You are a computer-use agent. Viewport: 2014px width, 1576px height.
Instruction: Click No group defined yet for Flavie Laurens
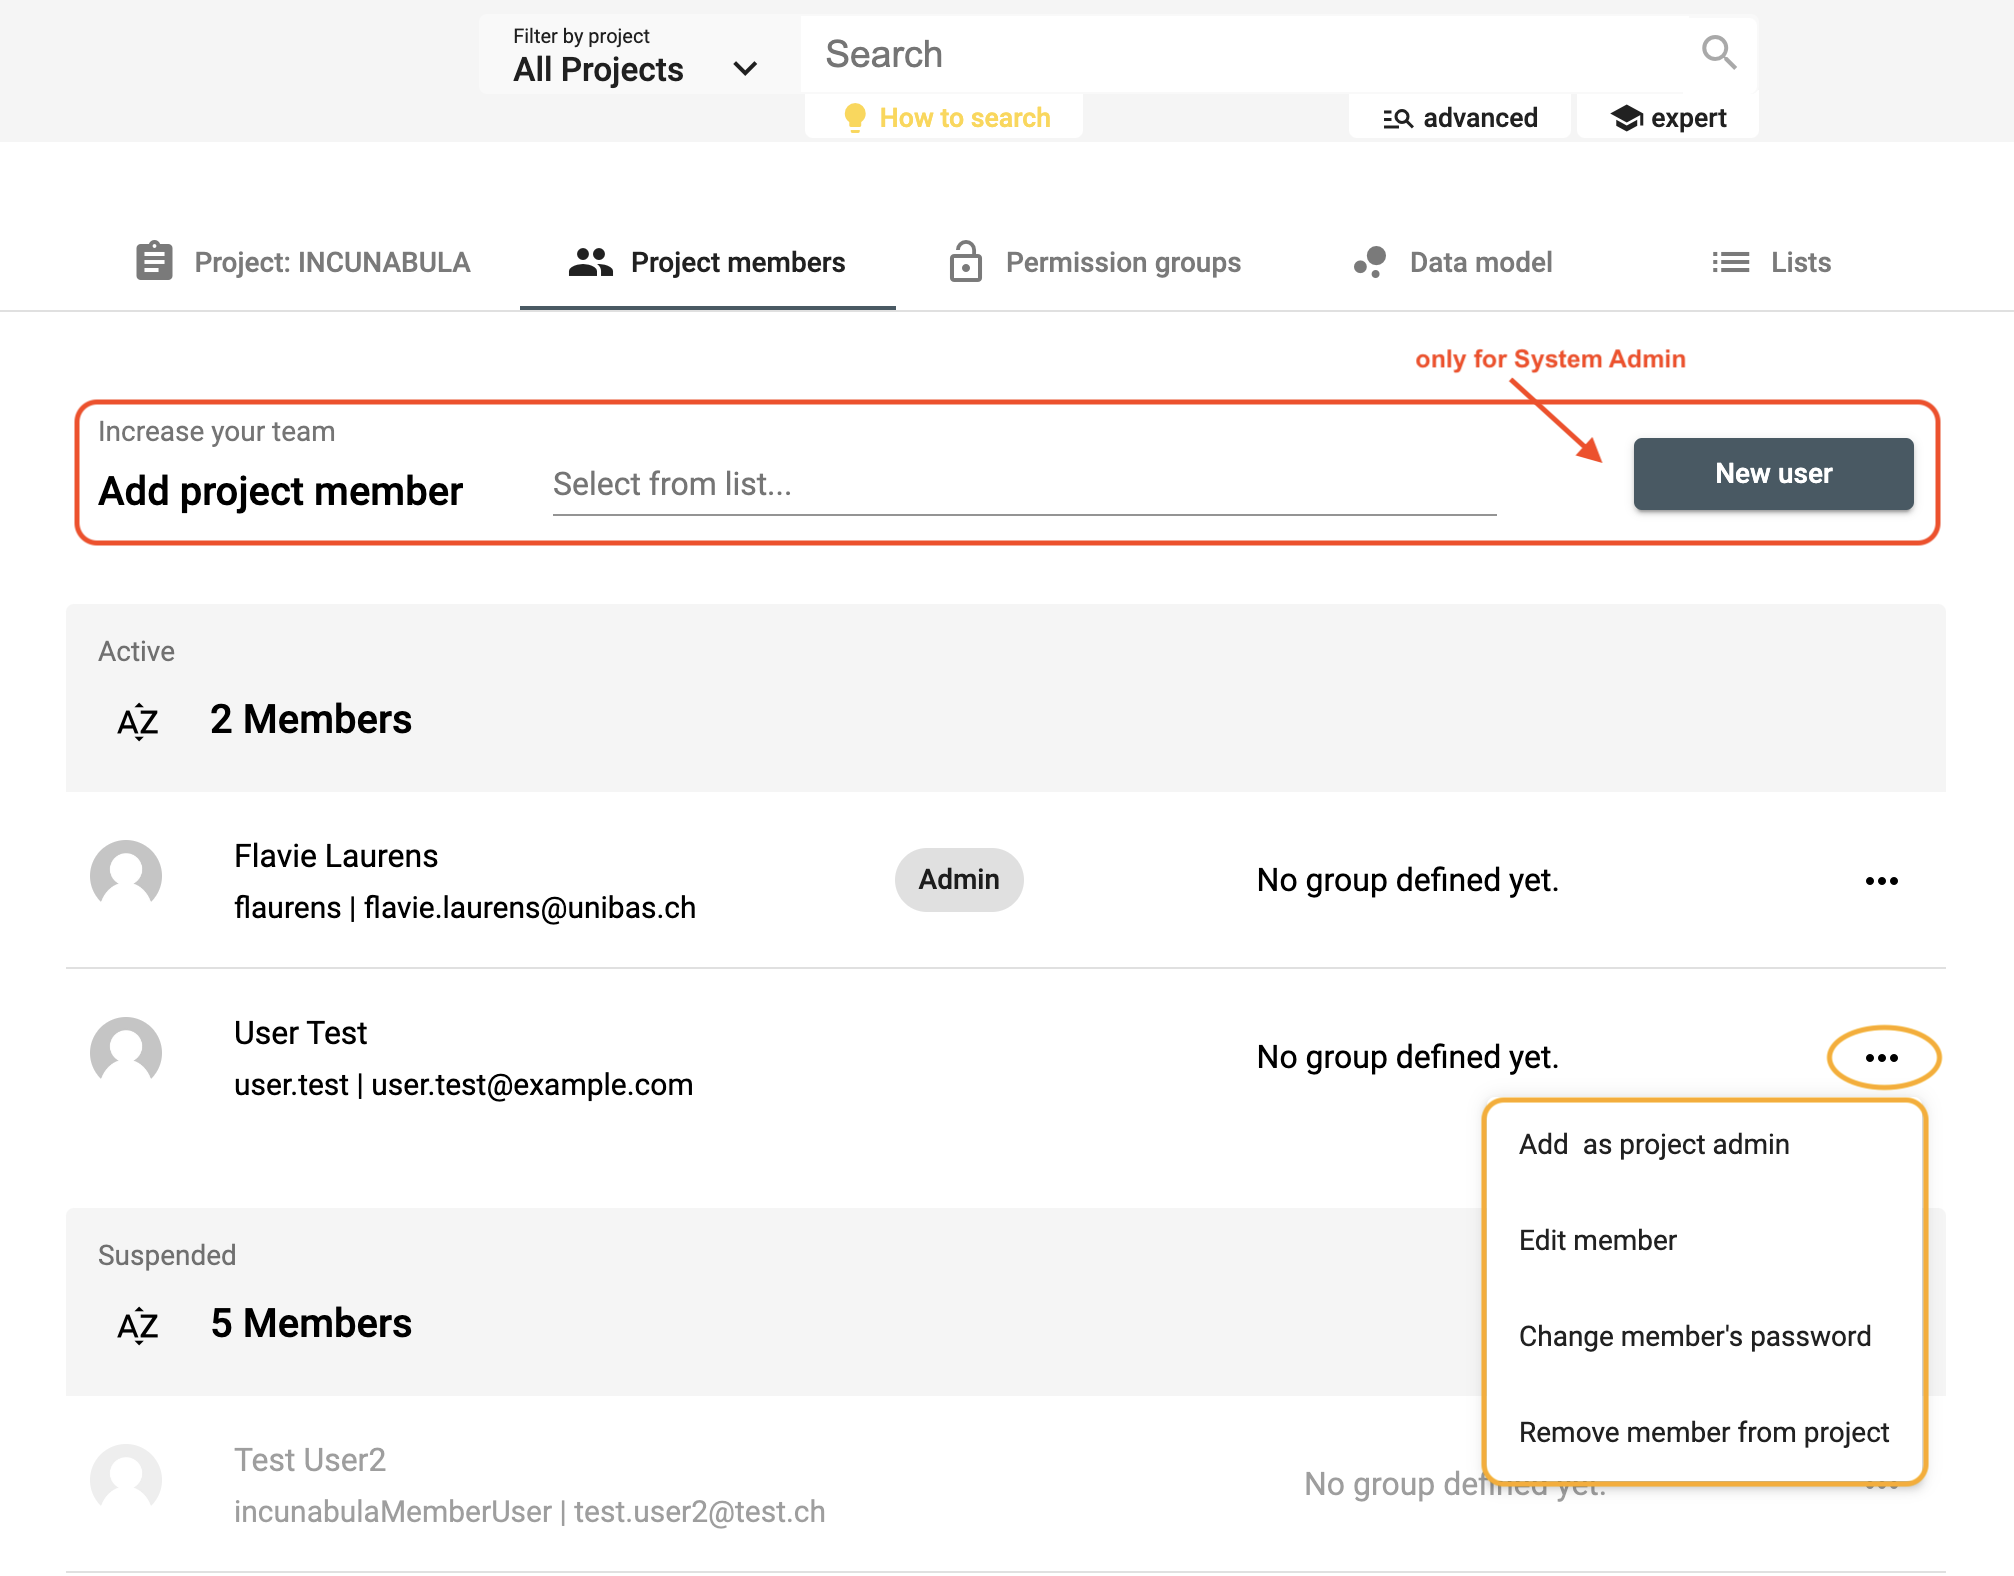point(1407,881)
